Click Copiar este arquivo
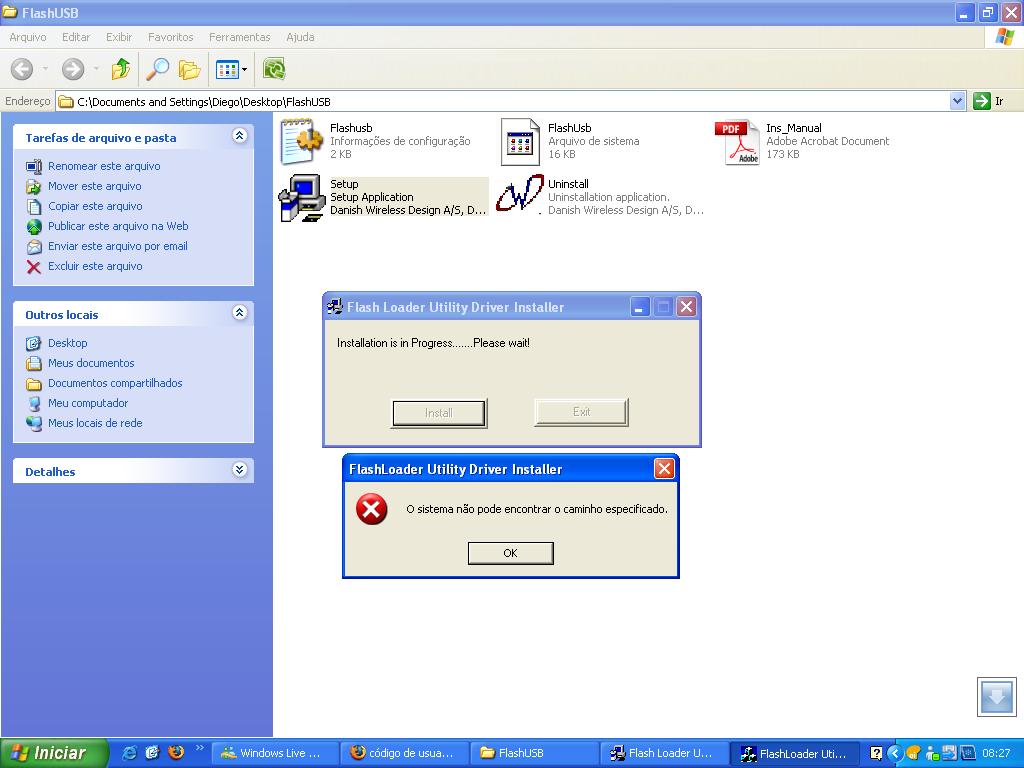The image size is (1024, 768). [95, 206]
